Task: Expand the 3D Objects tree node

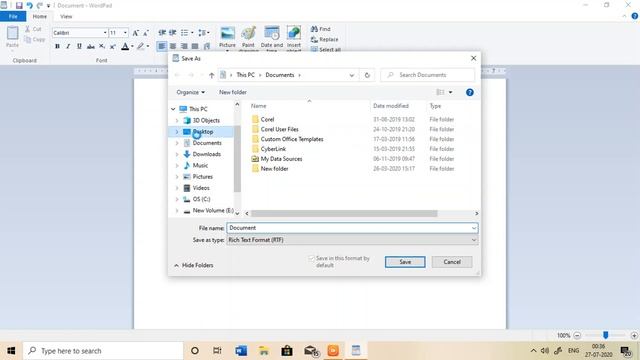Action: (x=177, y=120)
